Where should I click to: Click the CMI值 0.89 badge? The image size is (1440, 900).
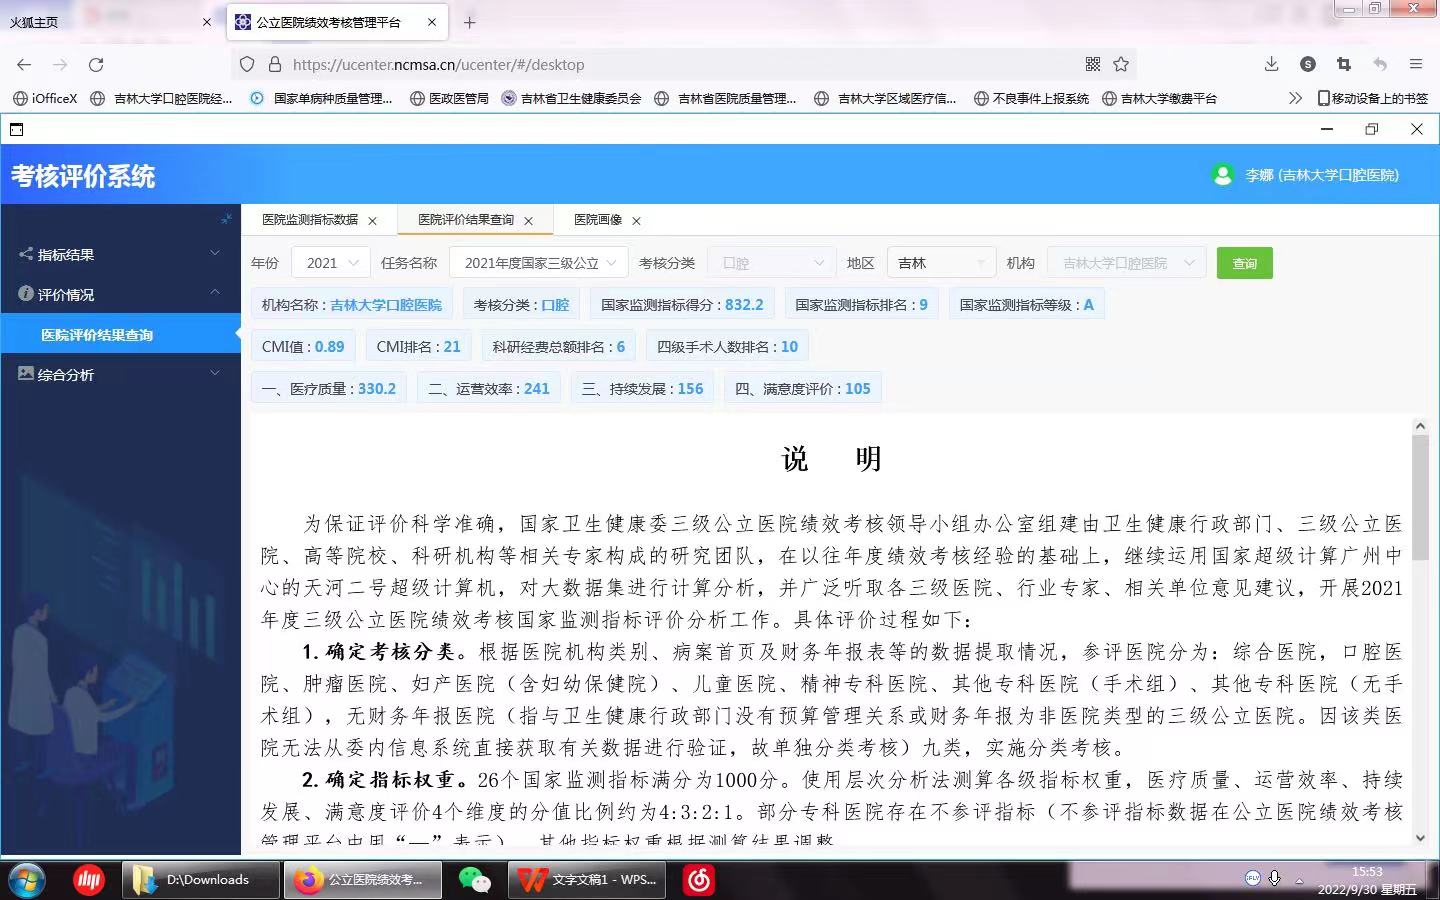[x=303, y=347]
